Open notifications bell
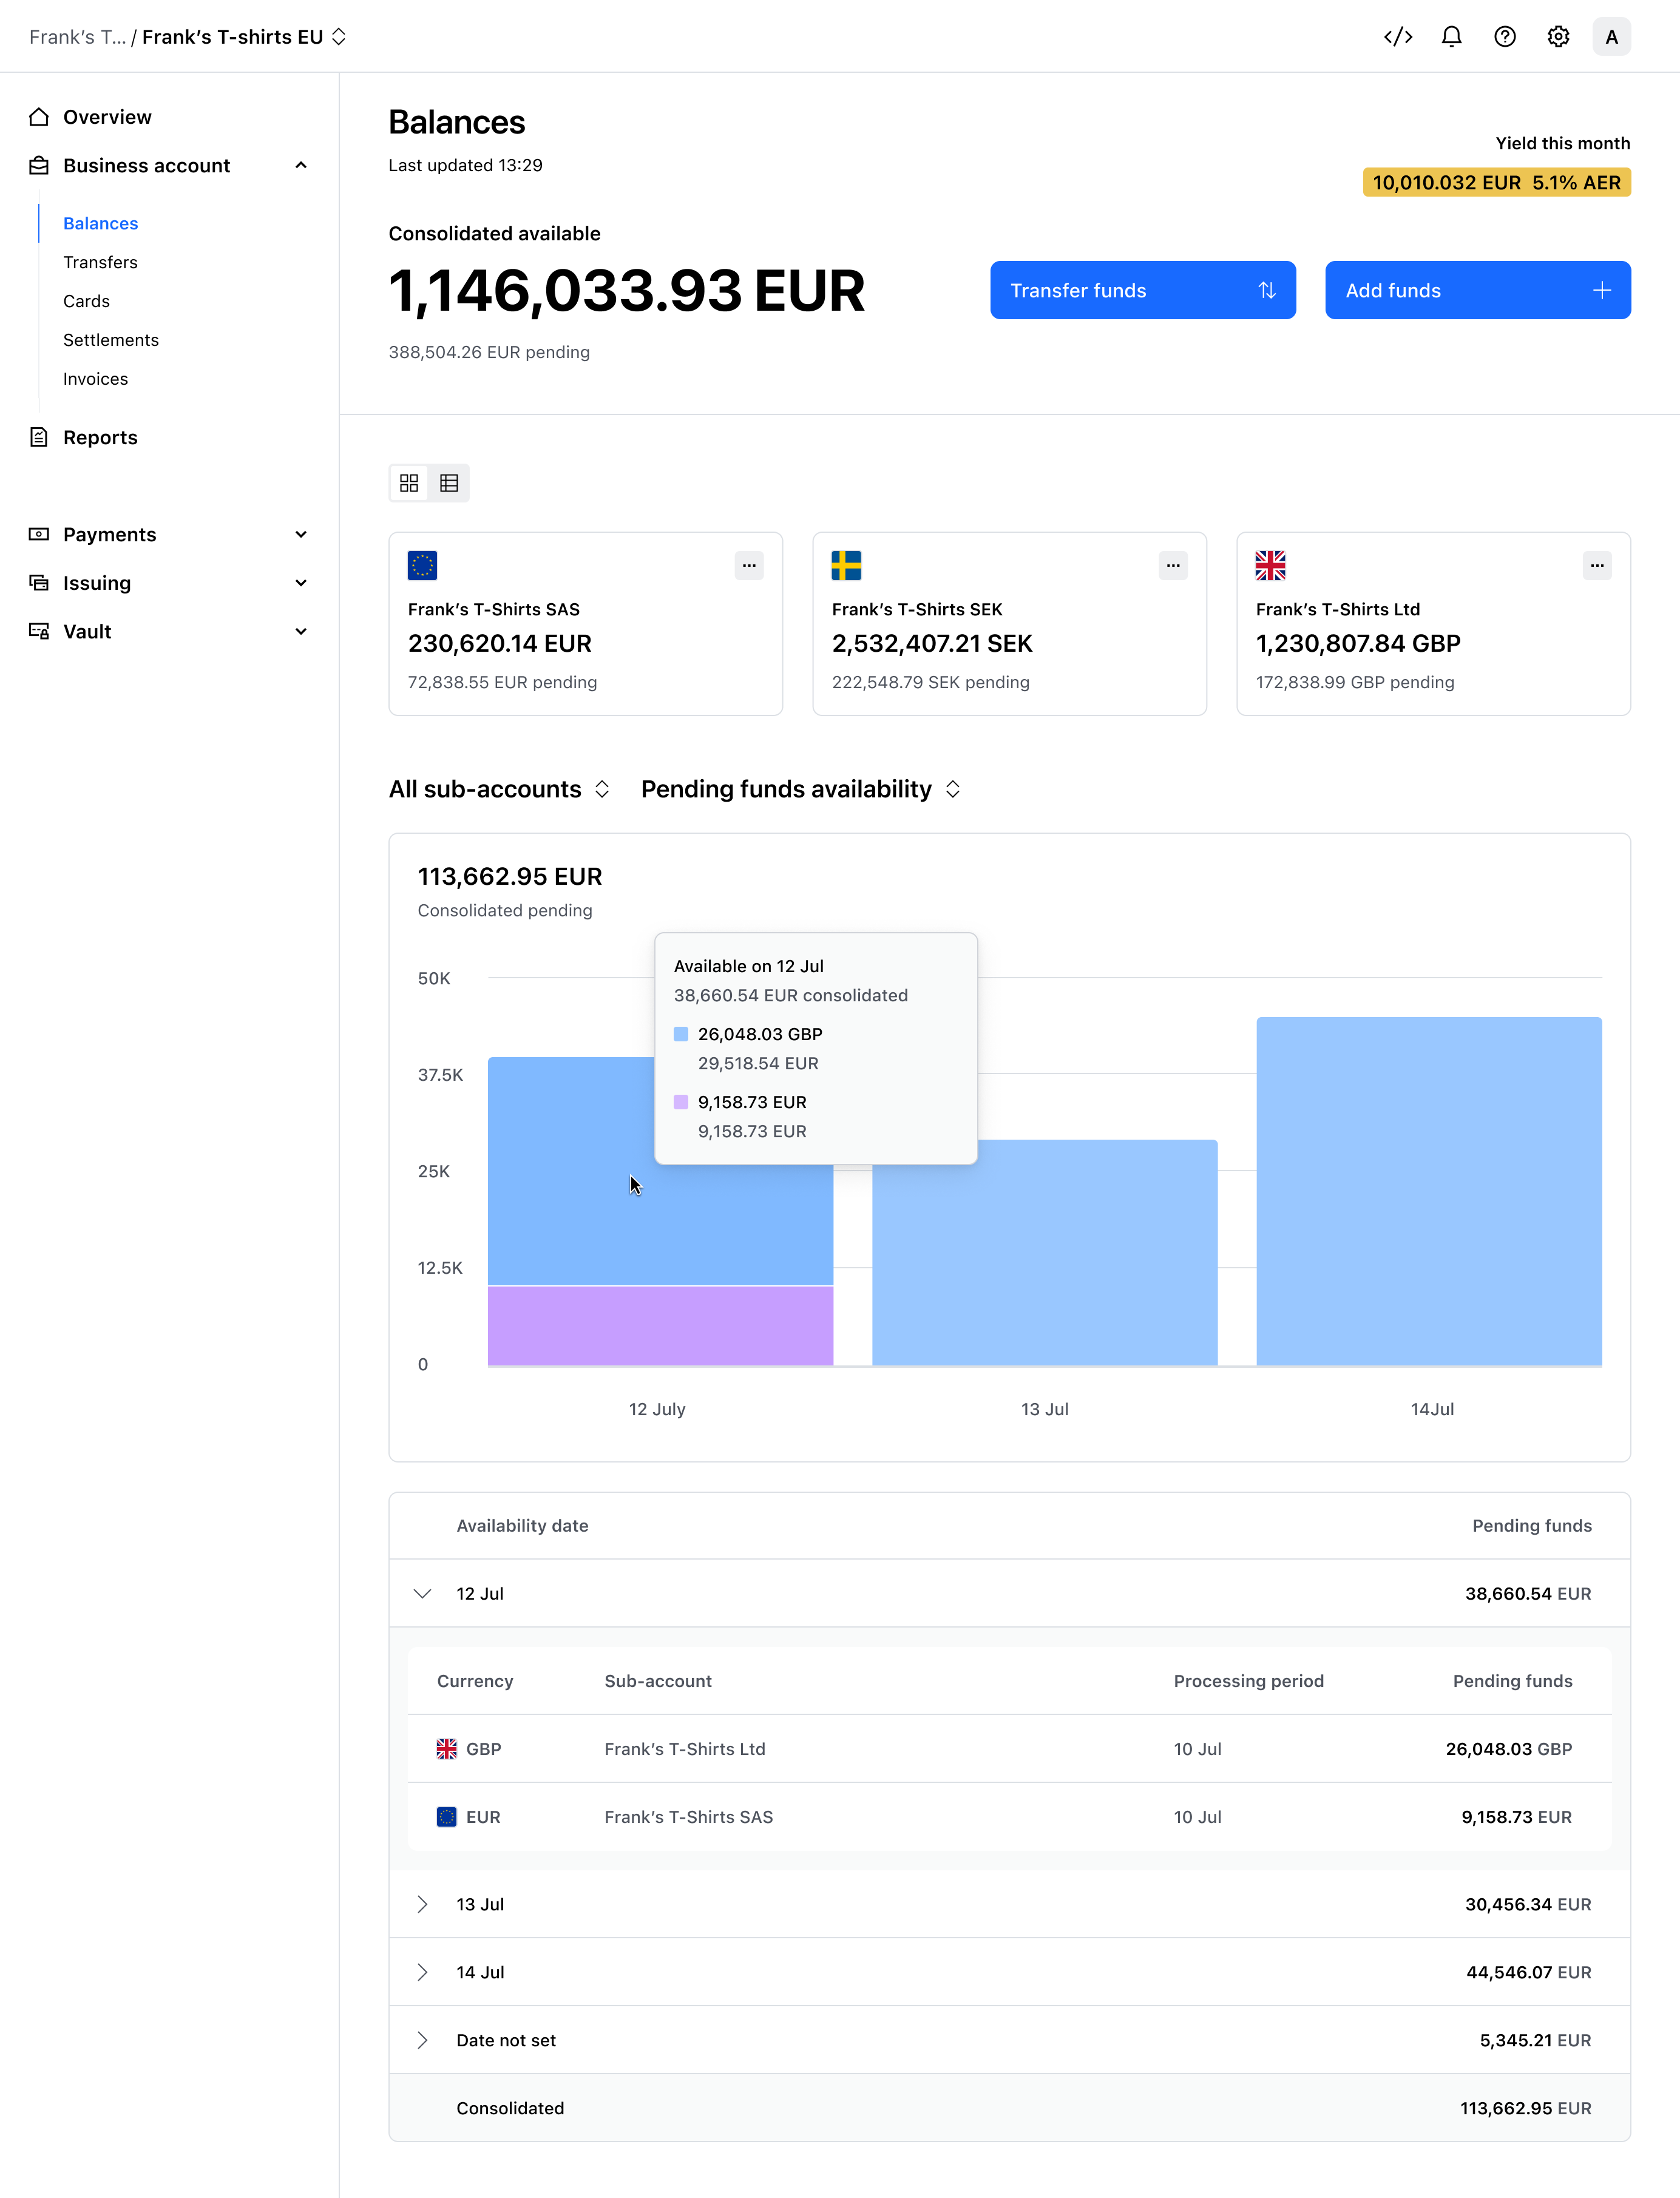This screenshot has width=1680, height=2198. pos(1451,37)
